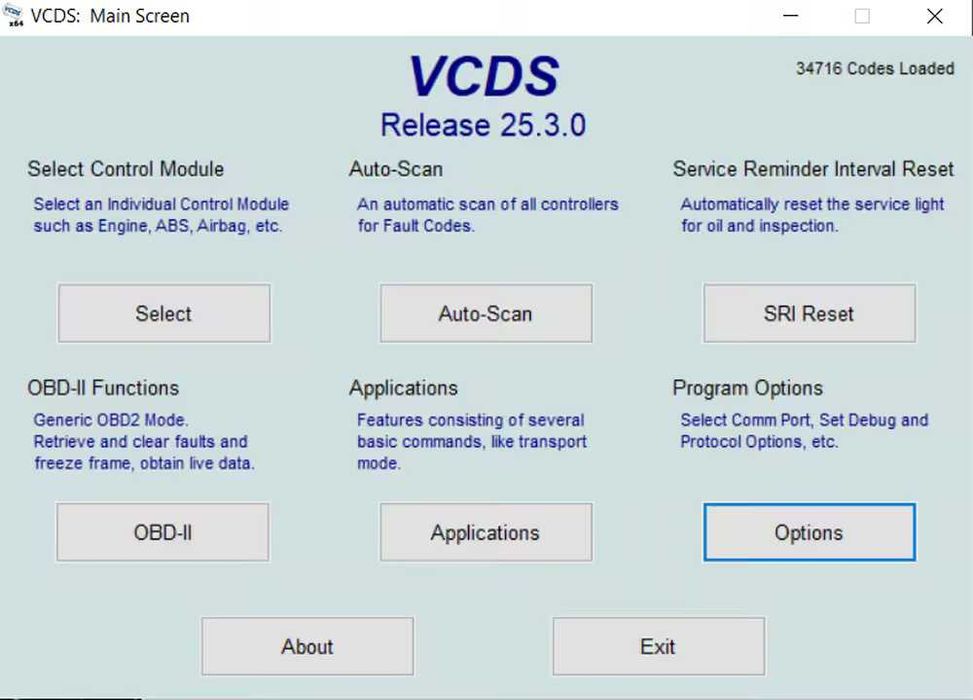This screenshot has height=700, width=973.
Task: Show the About dialog
Action: [x=307, y=647]
